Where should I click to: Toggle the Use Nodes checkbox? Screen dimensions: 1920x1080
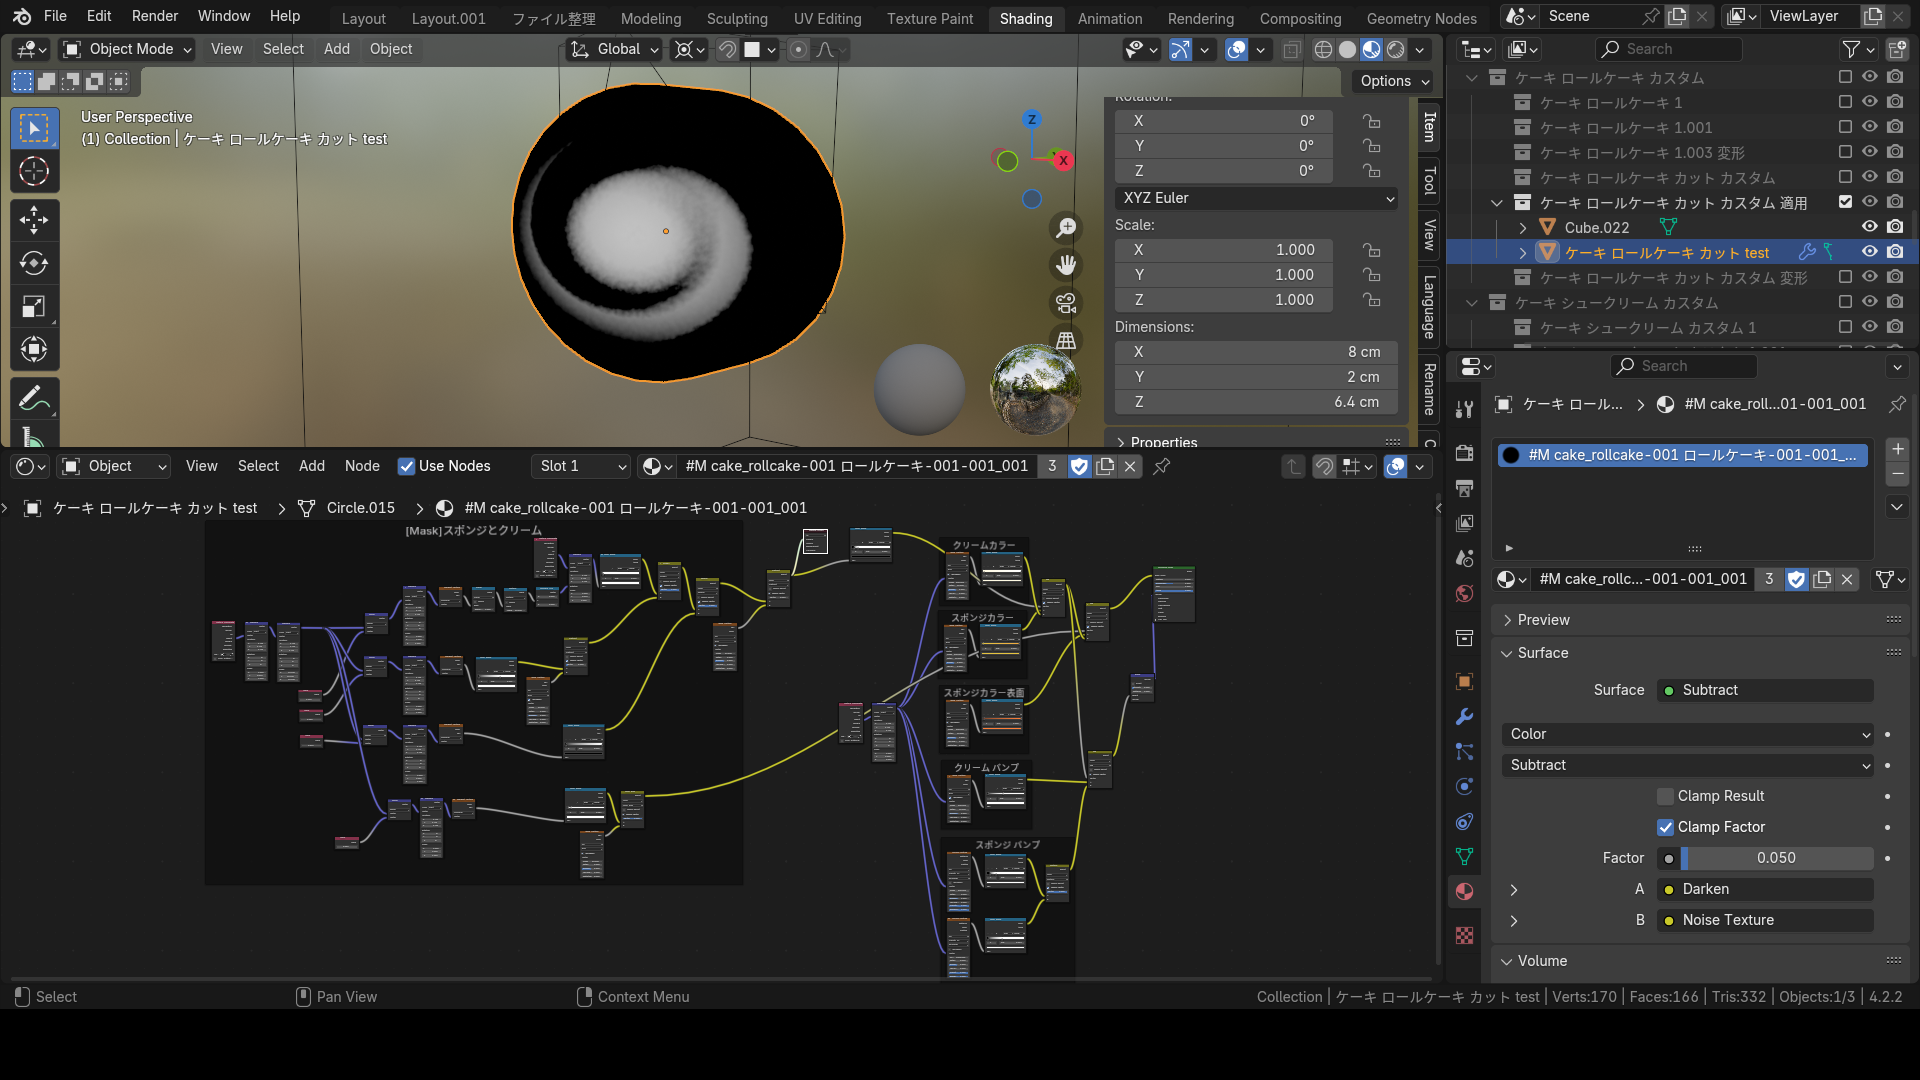(x=406, y=466)
